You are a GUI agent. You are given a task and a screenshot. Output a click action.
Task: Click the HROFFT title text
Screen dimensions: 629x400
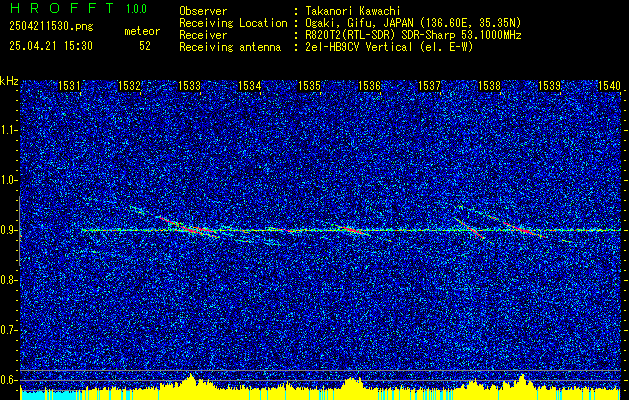coord(62,8)
